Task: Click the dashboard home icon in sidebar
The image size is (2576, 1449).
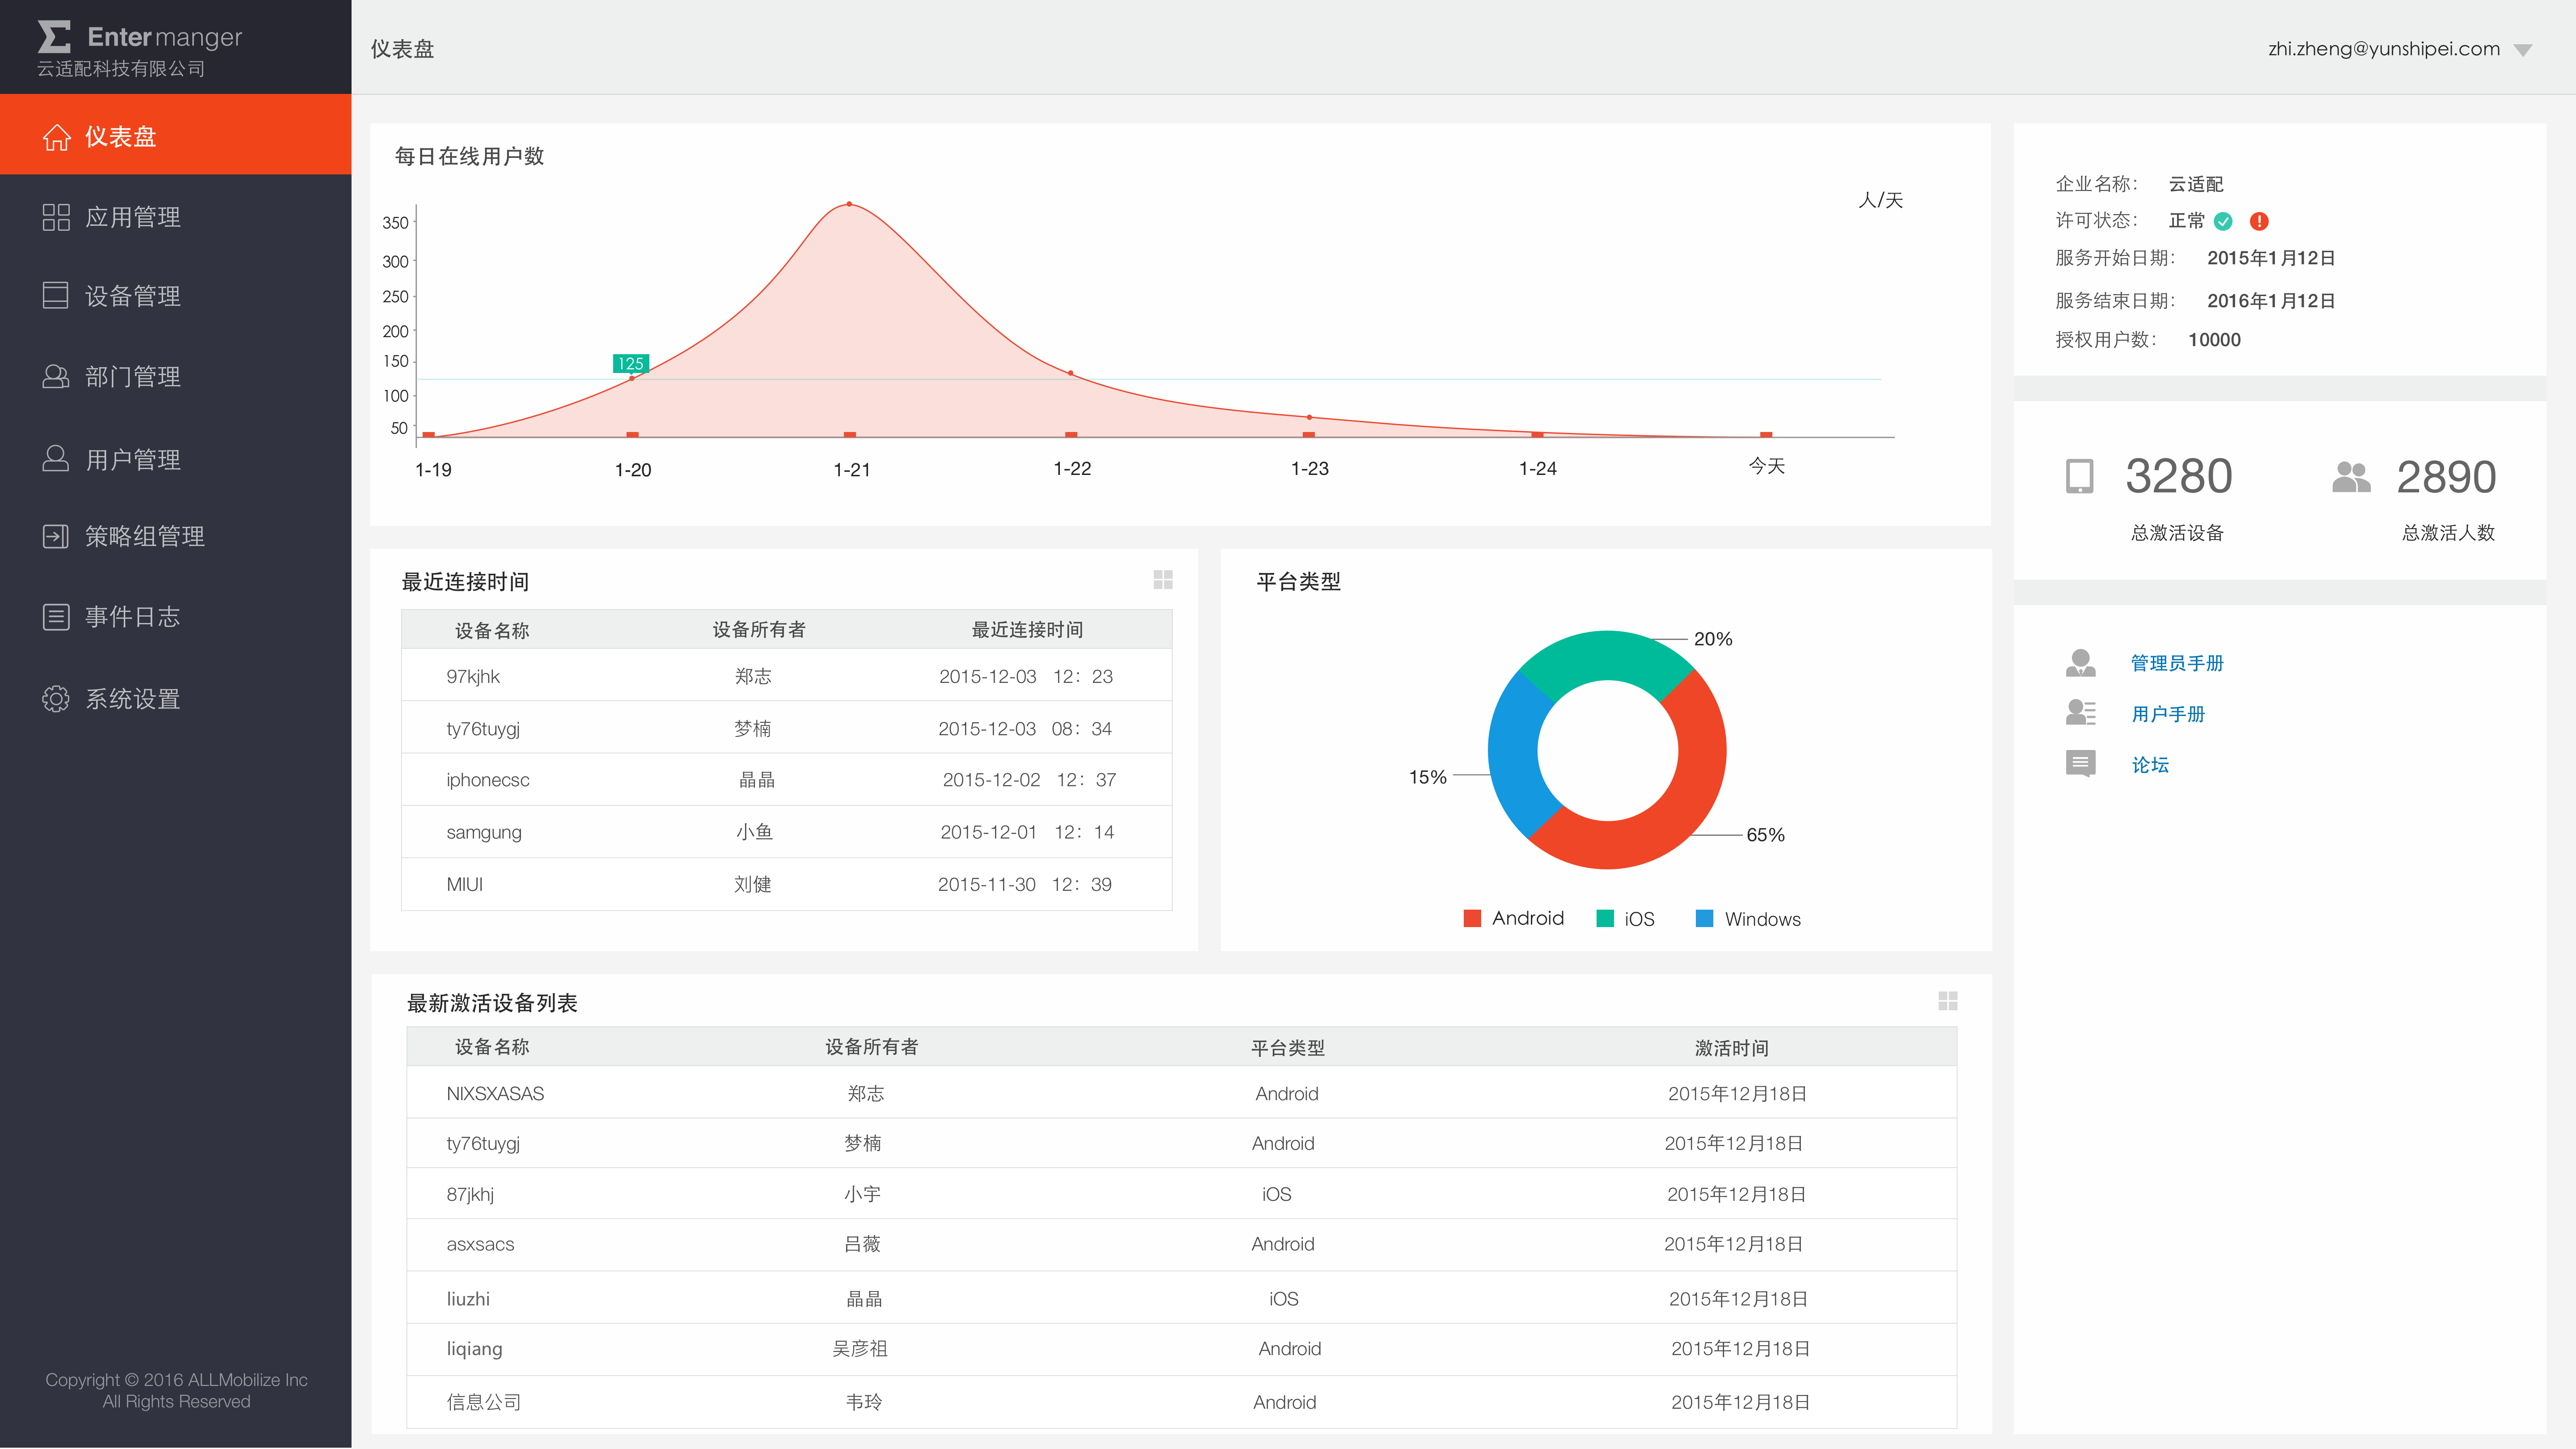Action: coord(56,137)
